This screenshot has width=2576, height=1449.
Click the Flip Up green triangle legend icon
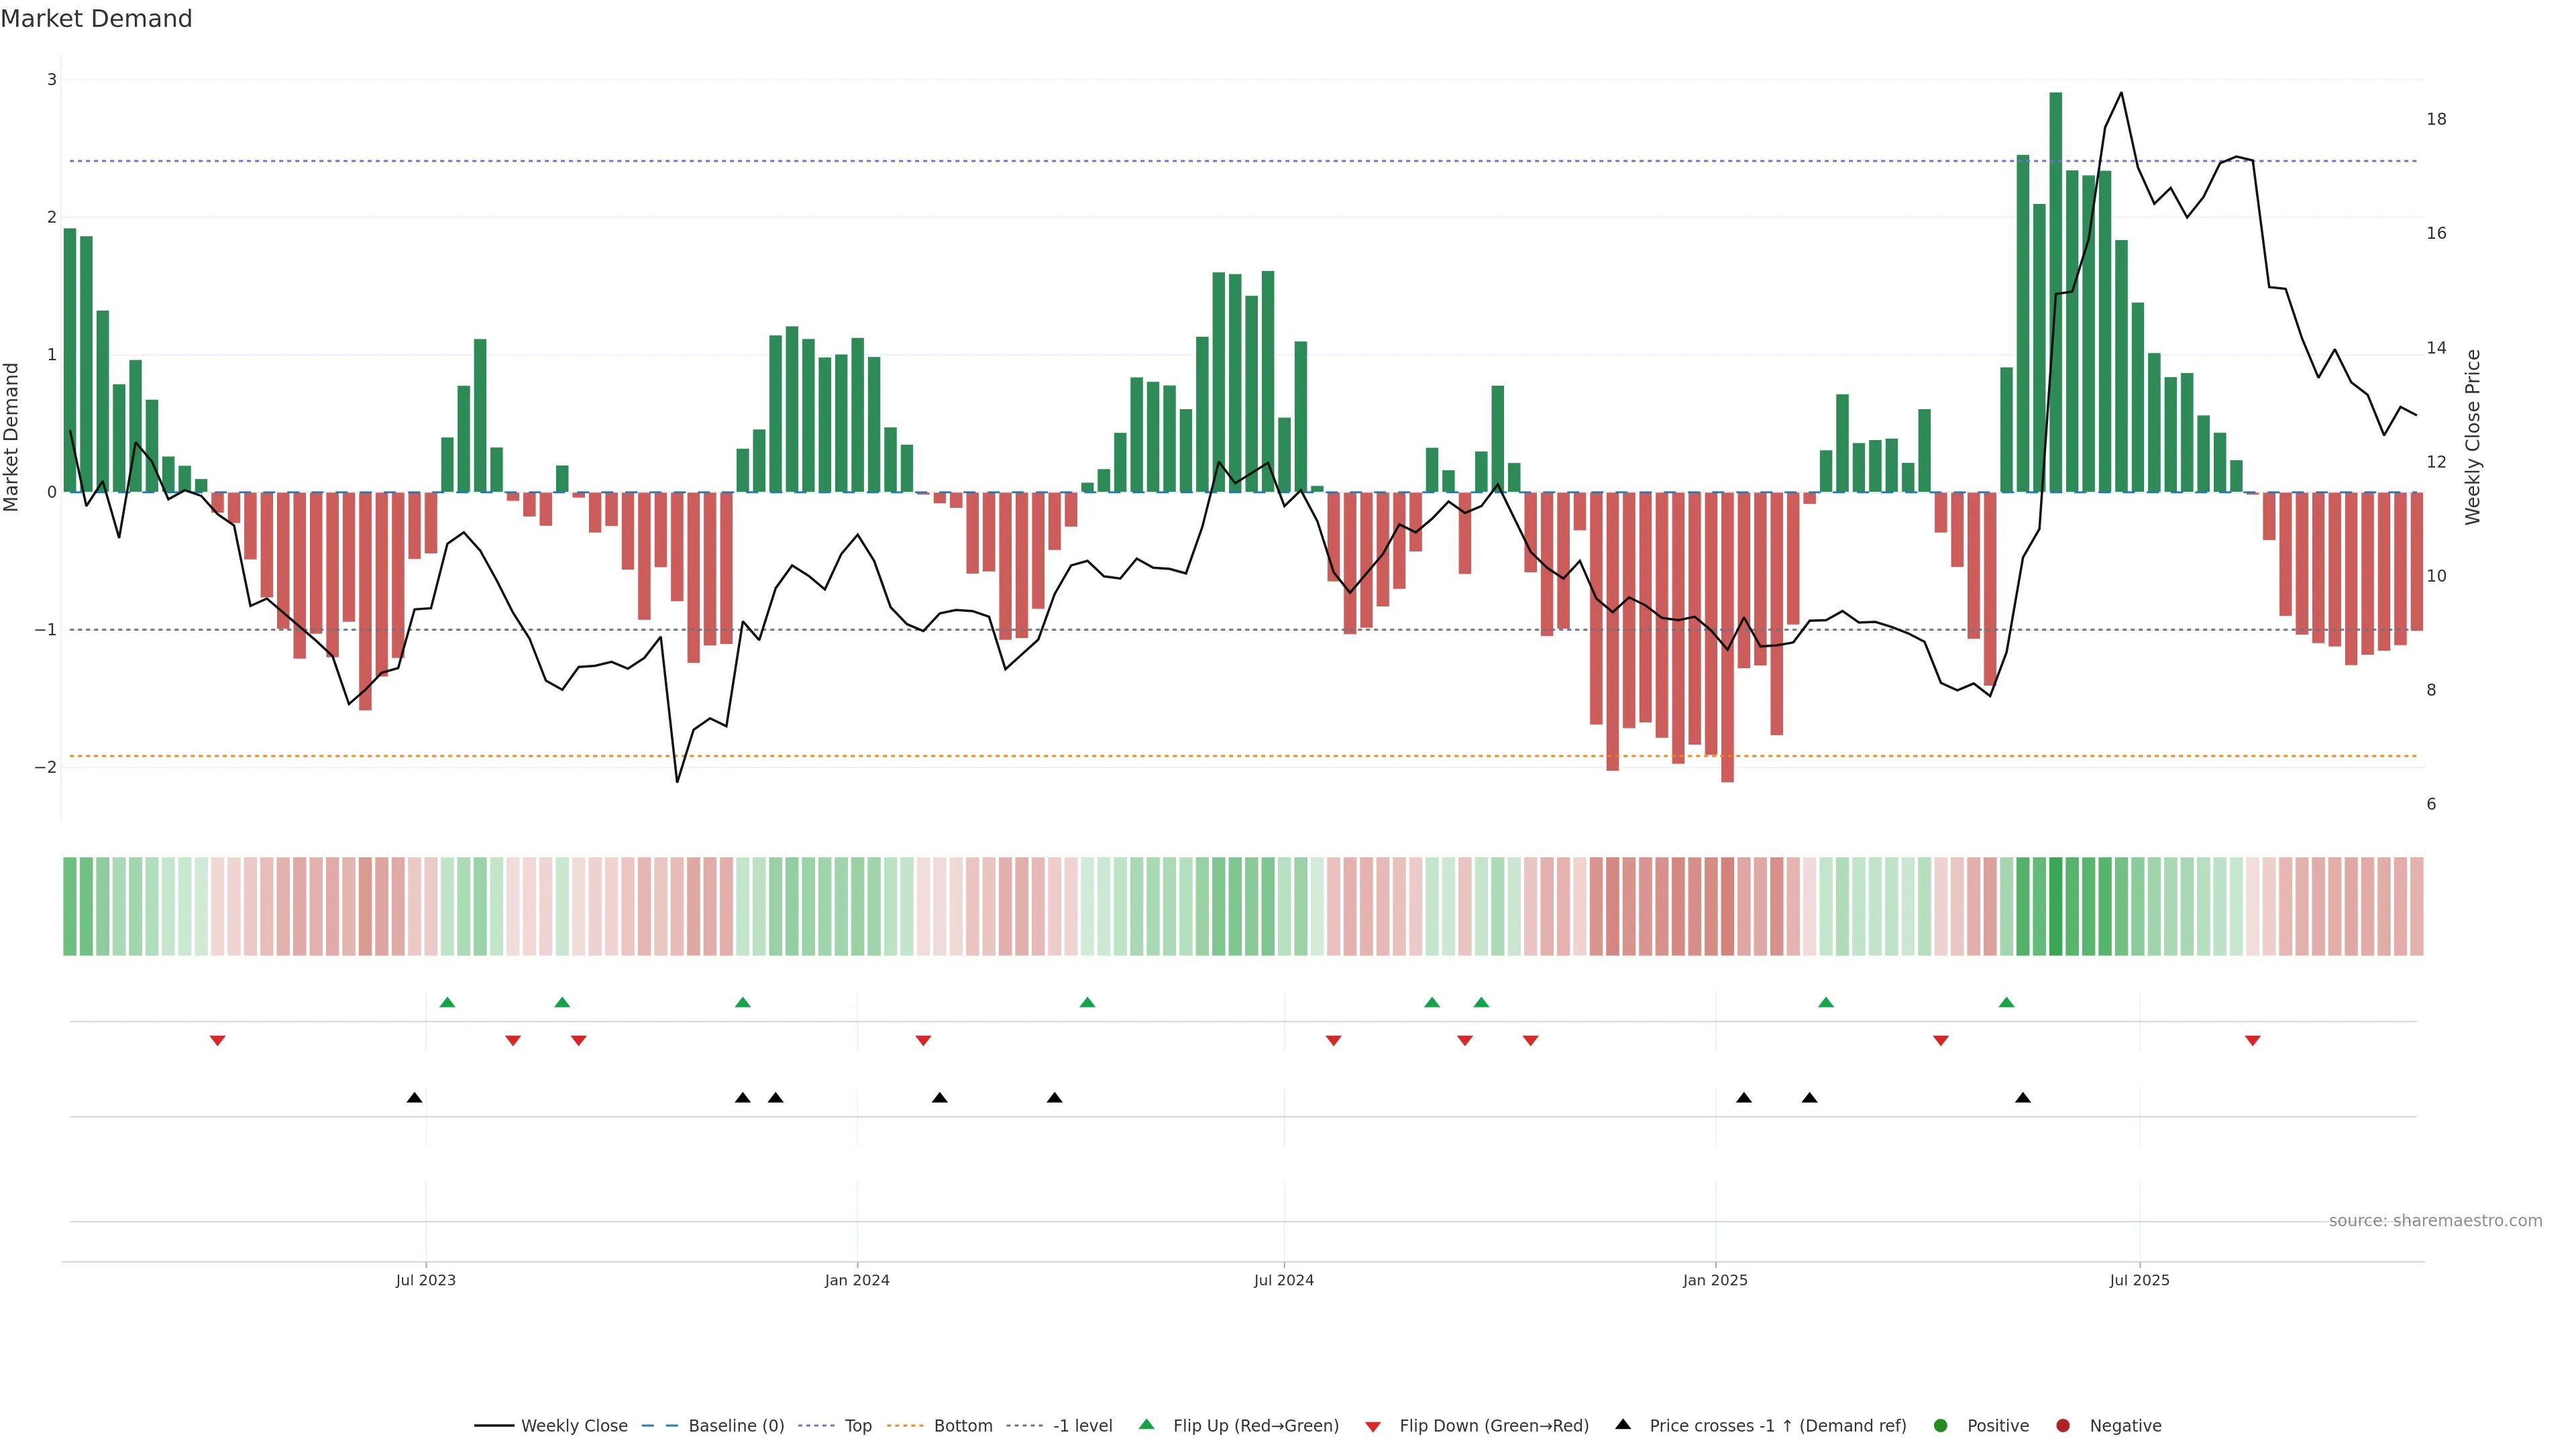1147,1424
